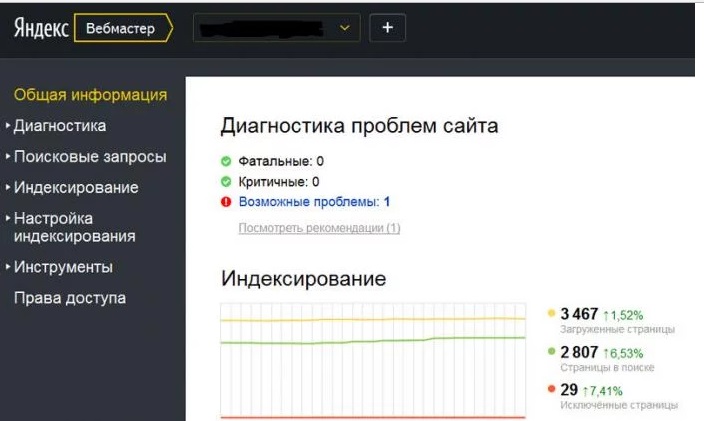Viewport: 704px width, 421px height.
Task: Click the Яндекс logo
Action: coord(41,28)
